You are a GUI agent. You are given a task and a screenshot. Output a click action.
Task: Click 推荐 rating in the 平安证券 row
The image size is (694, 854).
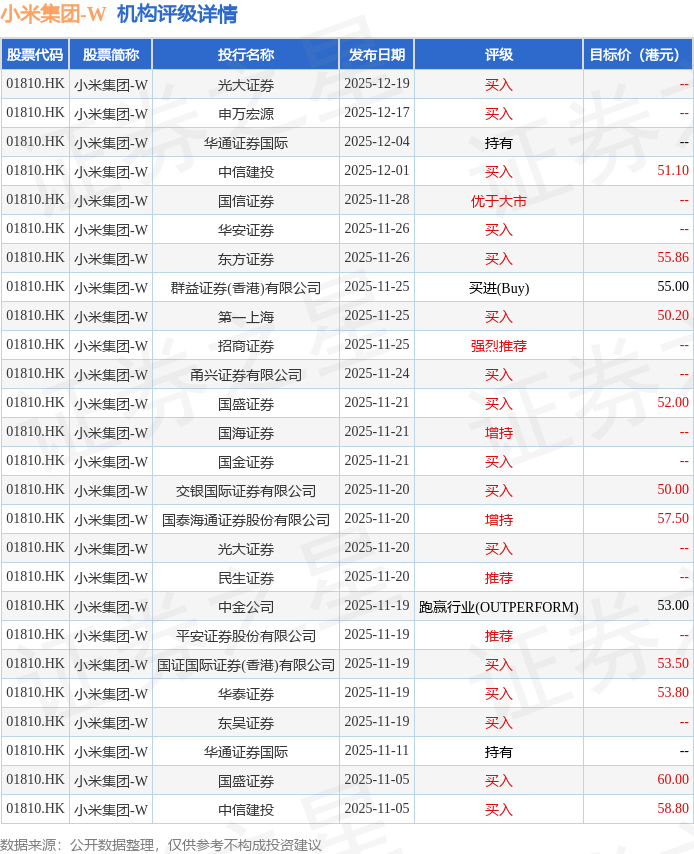(x=498, y=636)
